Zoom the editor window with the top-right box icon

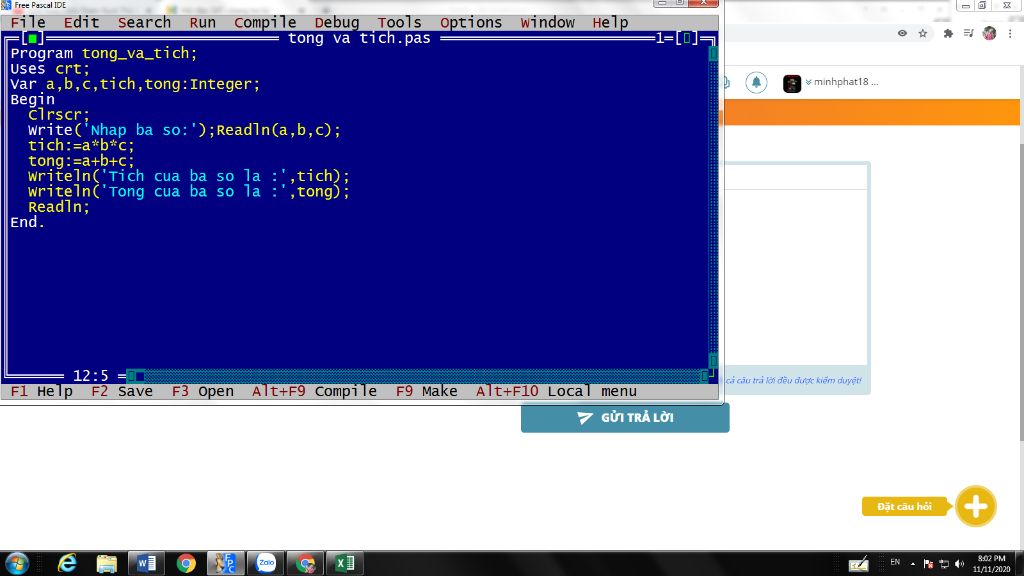[686, 38]
